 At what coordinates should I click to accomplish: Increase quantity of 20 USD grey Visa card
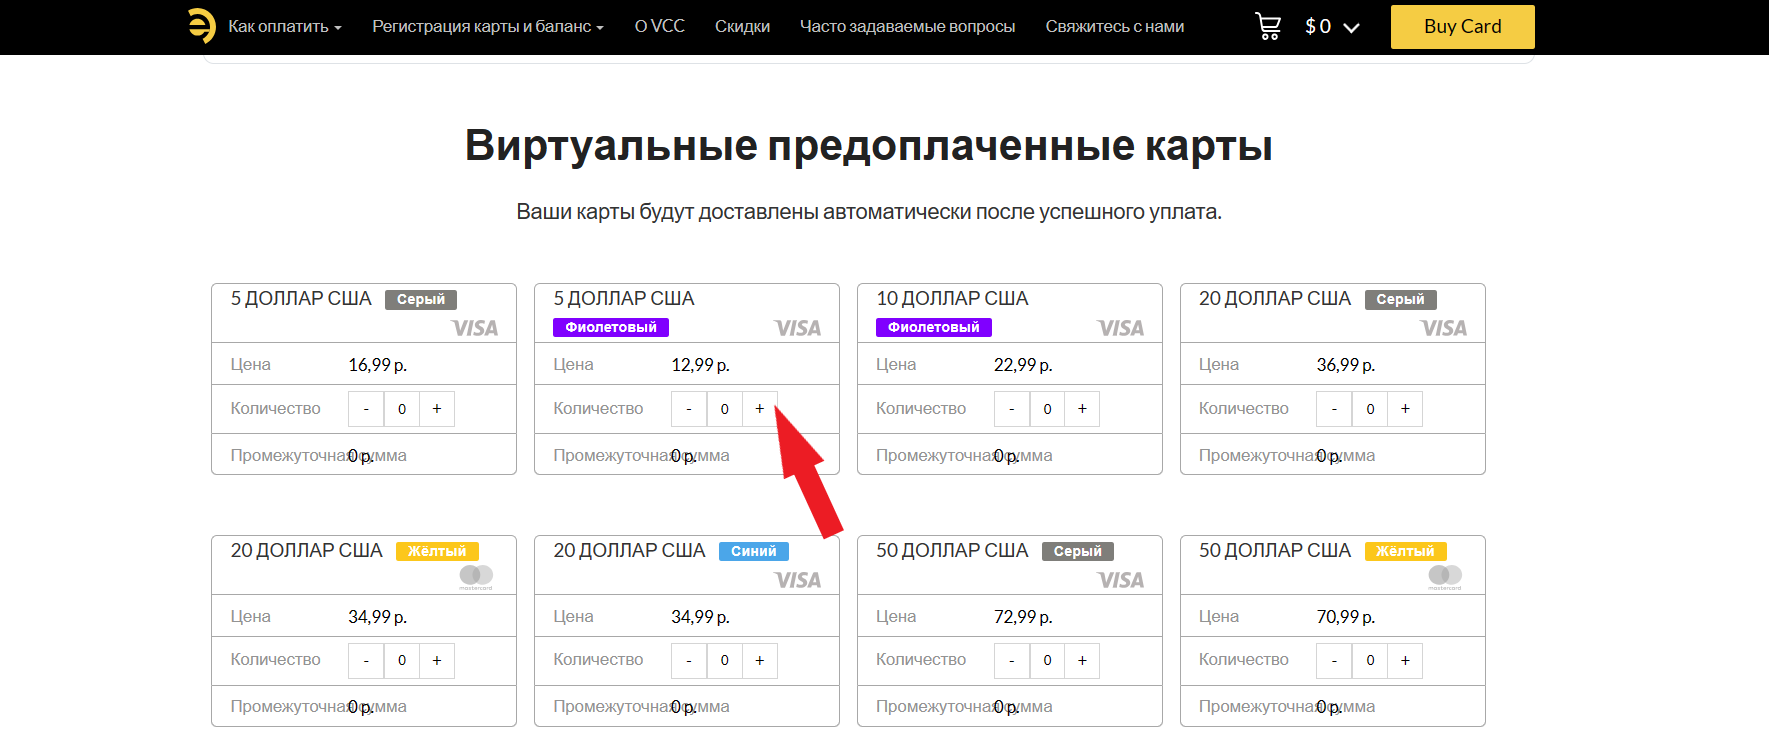pos(1405,409)
